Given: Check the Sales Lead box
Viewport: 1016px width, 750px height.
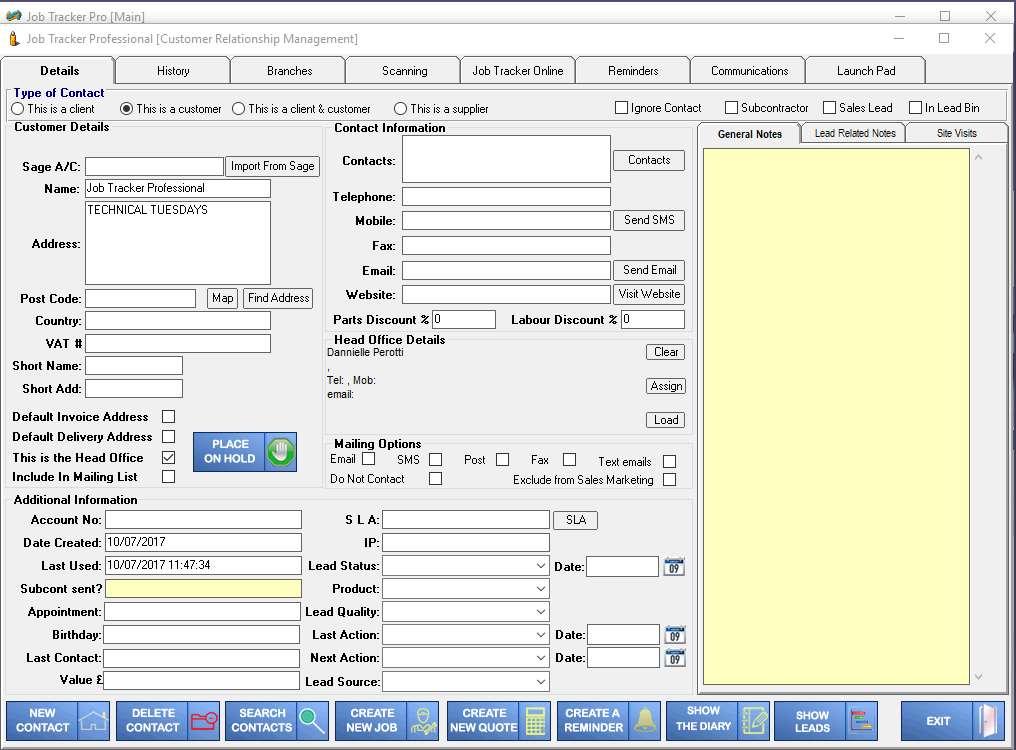Looking at the screenshot, I should (829, 108).
